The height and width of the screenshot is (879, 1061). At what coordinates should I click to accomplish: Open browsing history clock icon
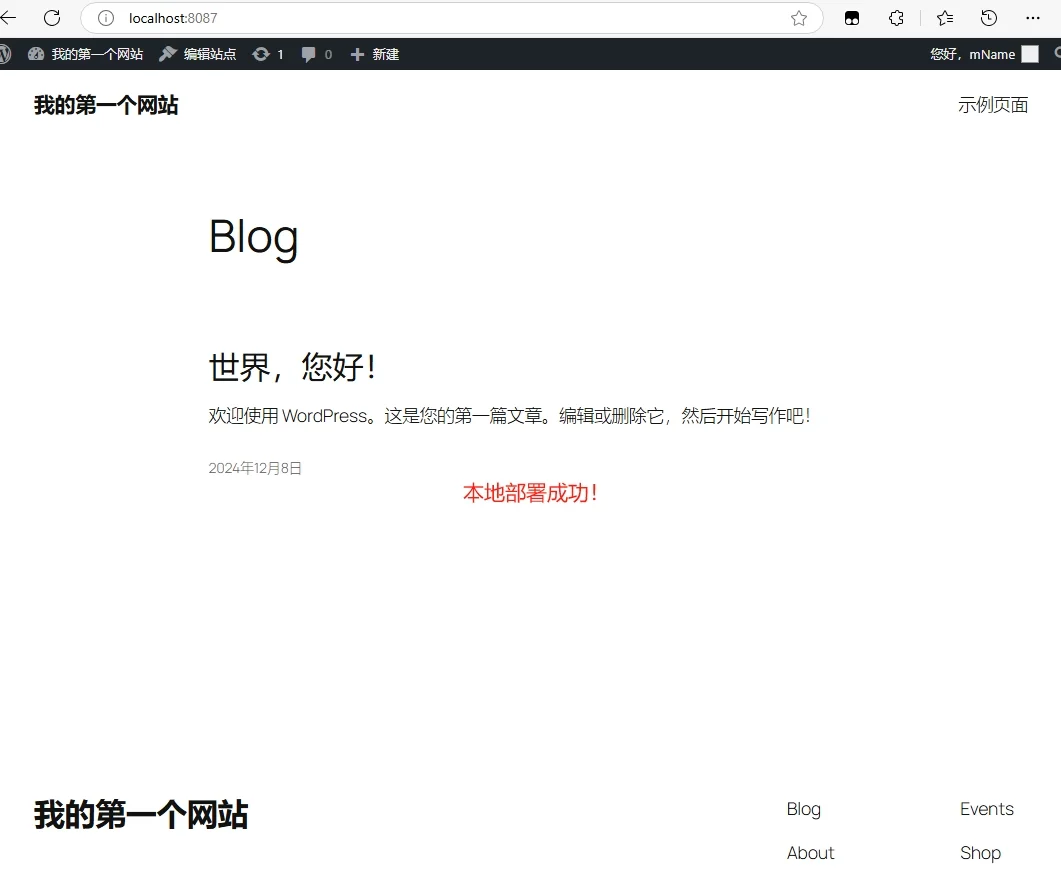(x=989, y=18)
